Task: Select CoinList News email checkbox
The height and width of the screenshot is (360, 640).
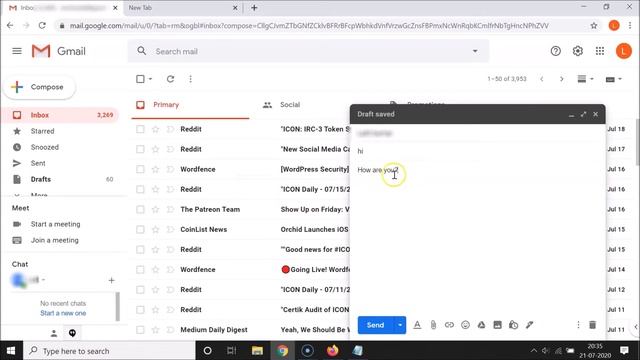Action: [x=140, y=229]
